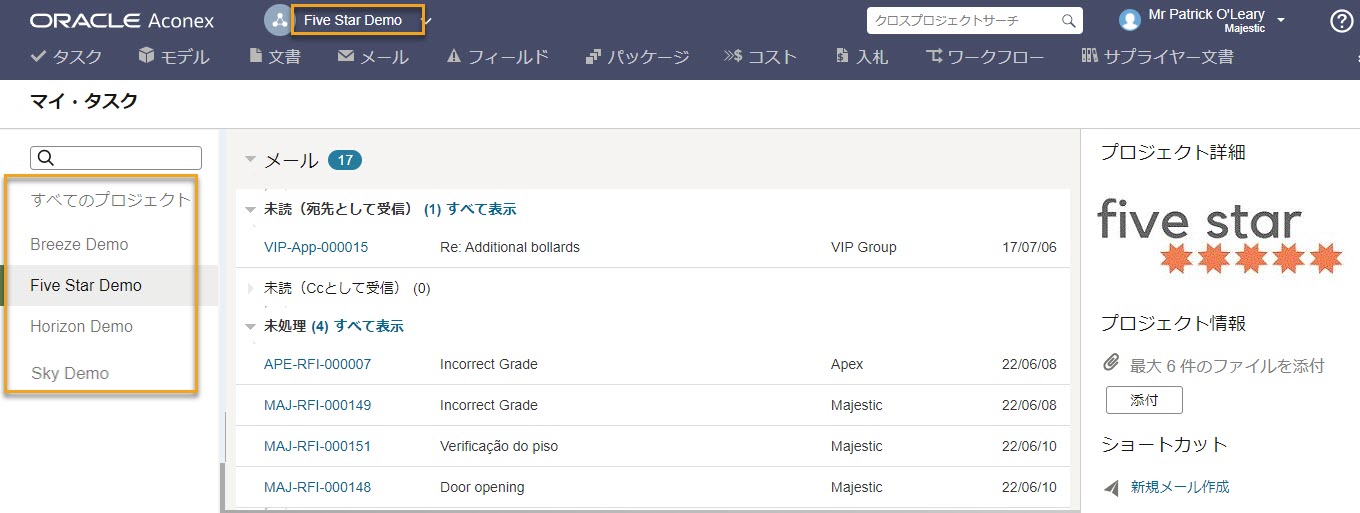Open mail APE-RFI-000007
Image resolution: width=1360 pixels, height=513 pixels.
point(317,364)
